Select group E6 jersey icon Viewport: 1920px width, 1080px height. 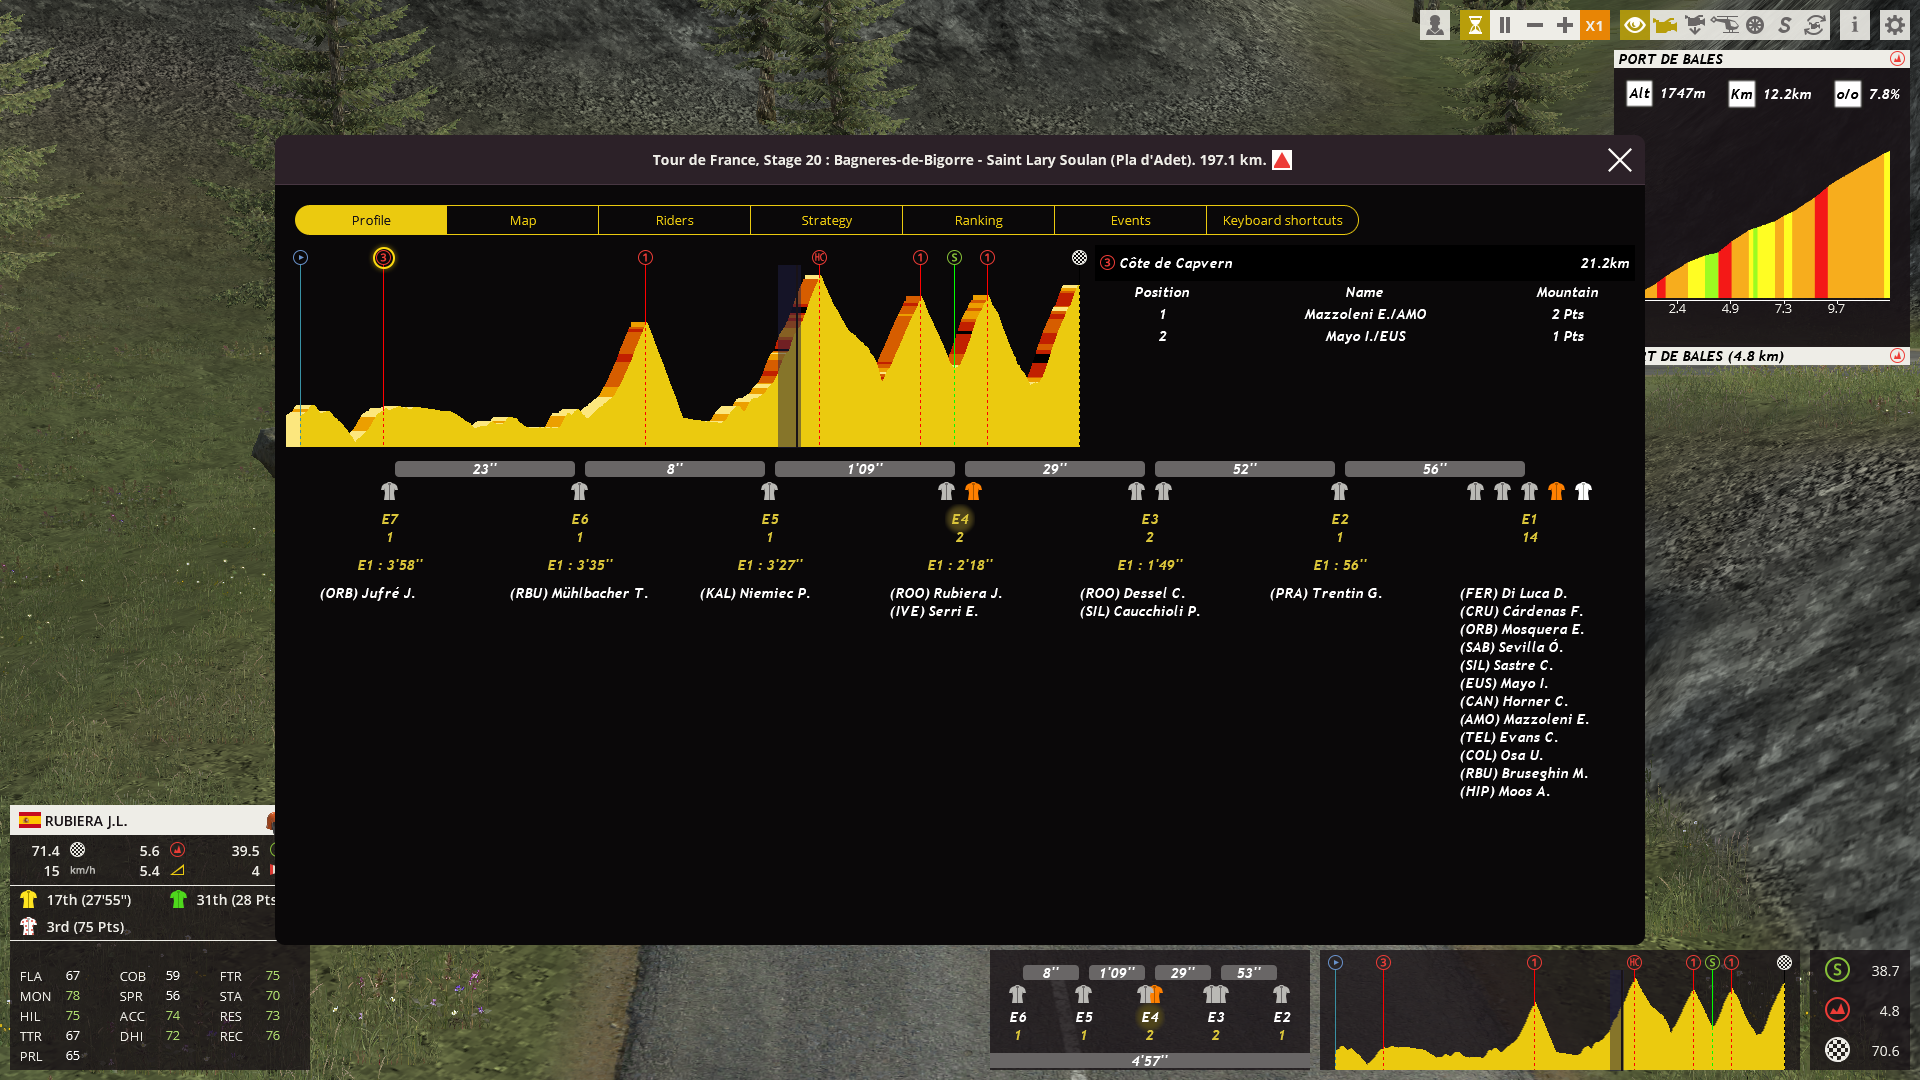click(x=579, y=491)
